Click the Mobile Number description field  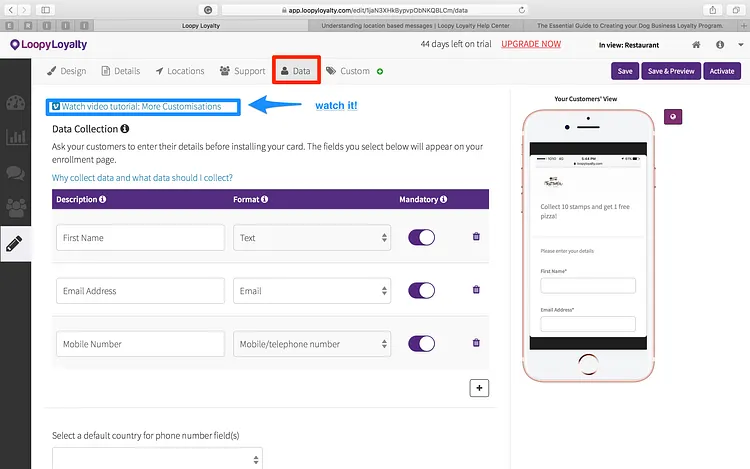click(140, 344)
